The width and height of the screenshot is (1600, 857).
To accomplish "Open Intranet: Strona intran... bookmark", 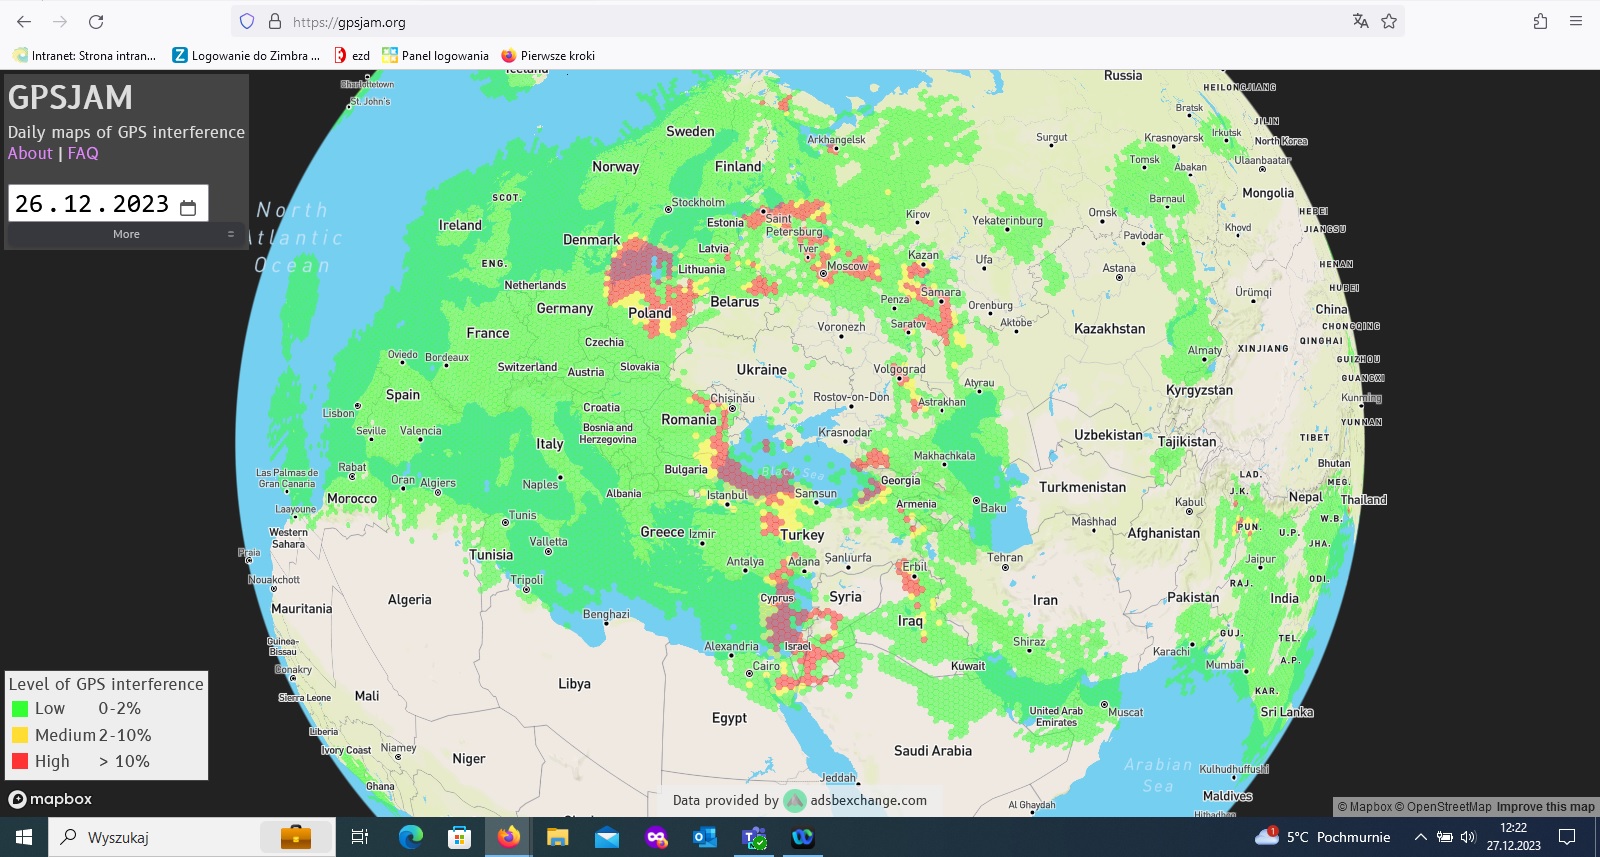I will 85,56.
